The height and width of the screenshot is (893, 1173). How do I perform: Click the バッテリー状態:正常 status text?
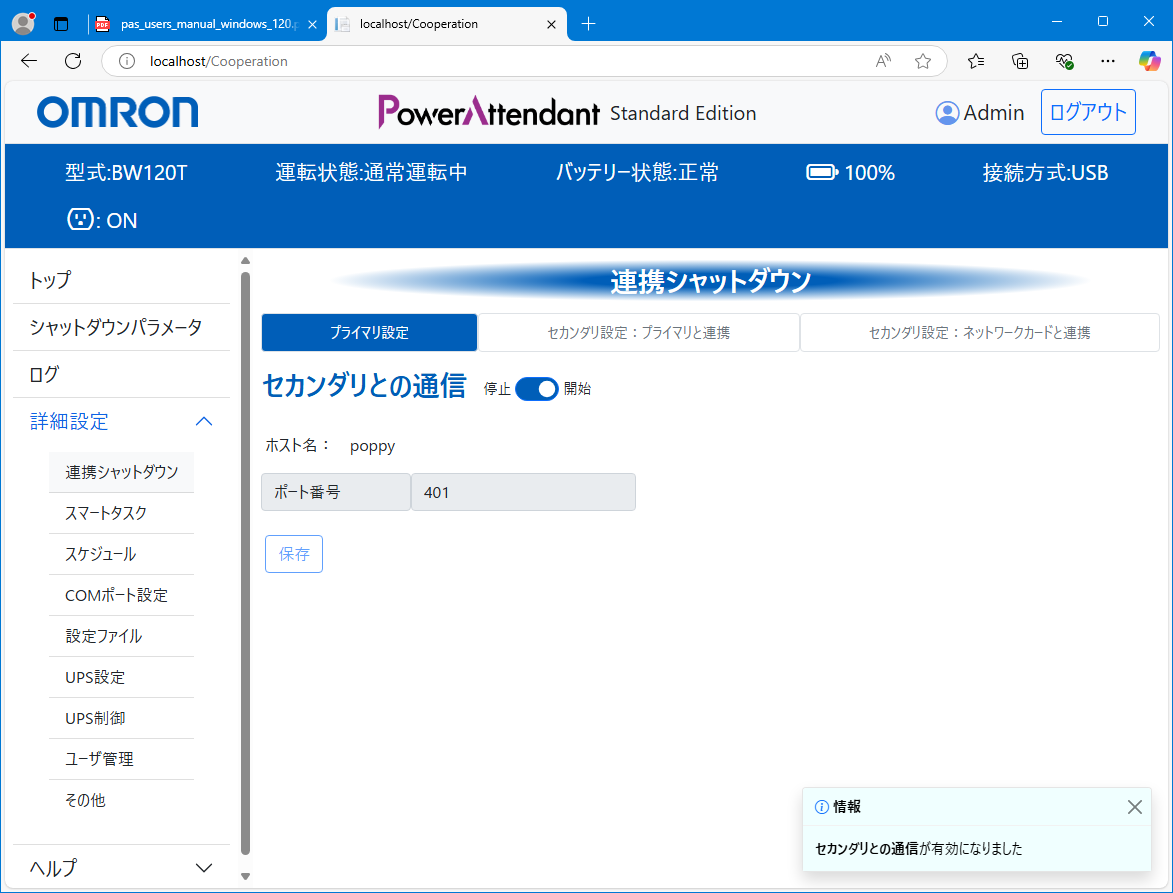tap(637, 173)
